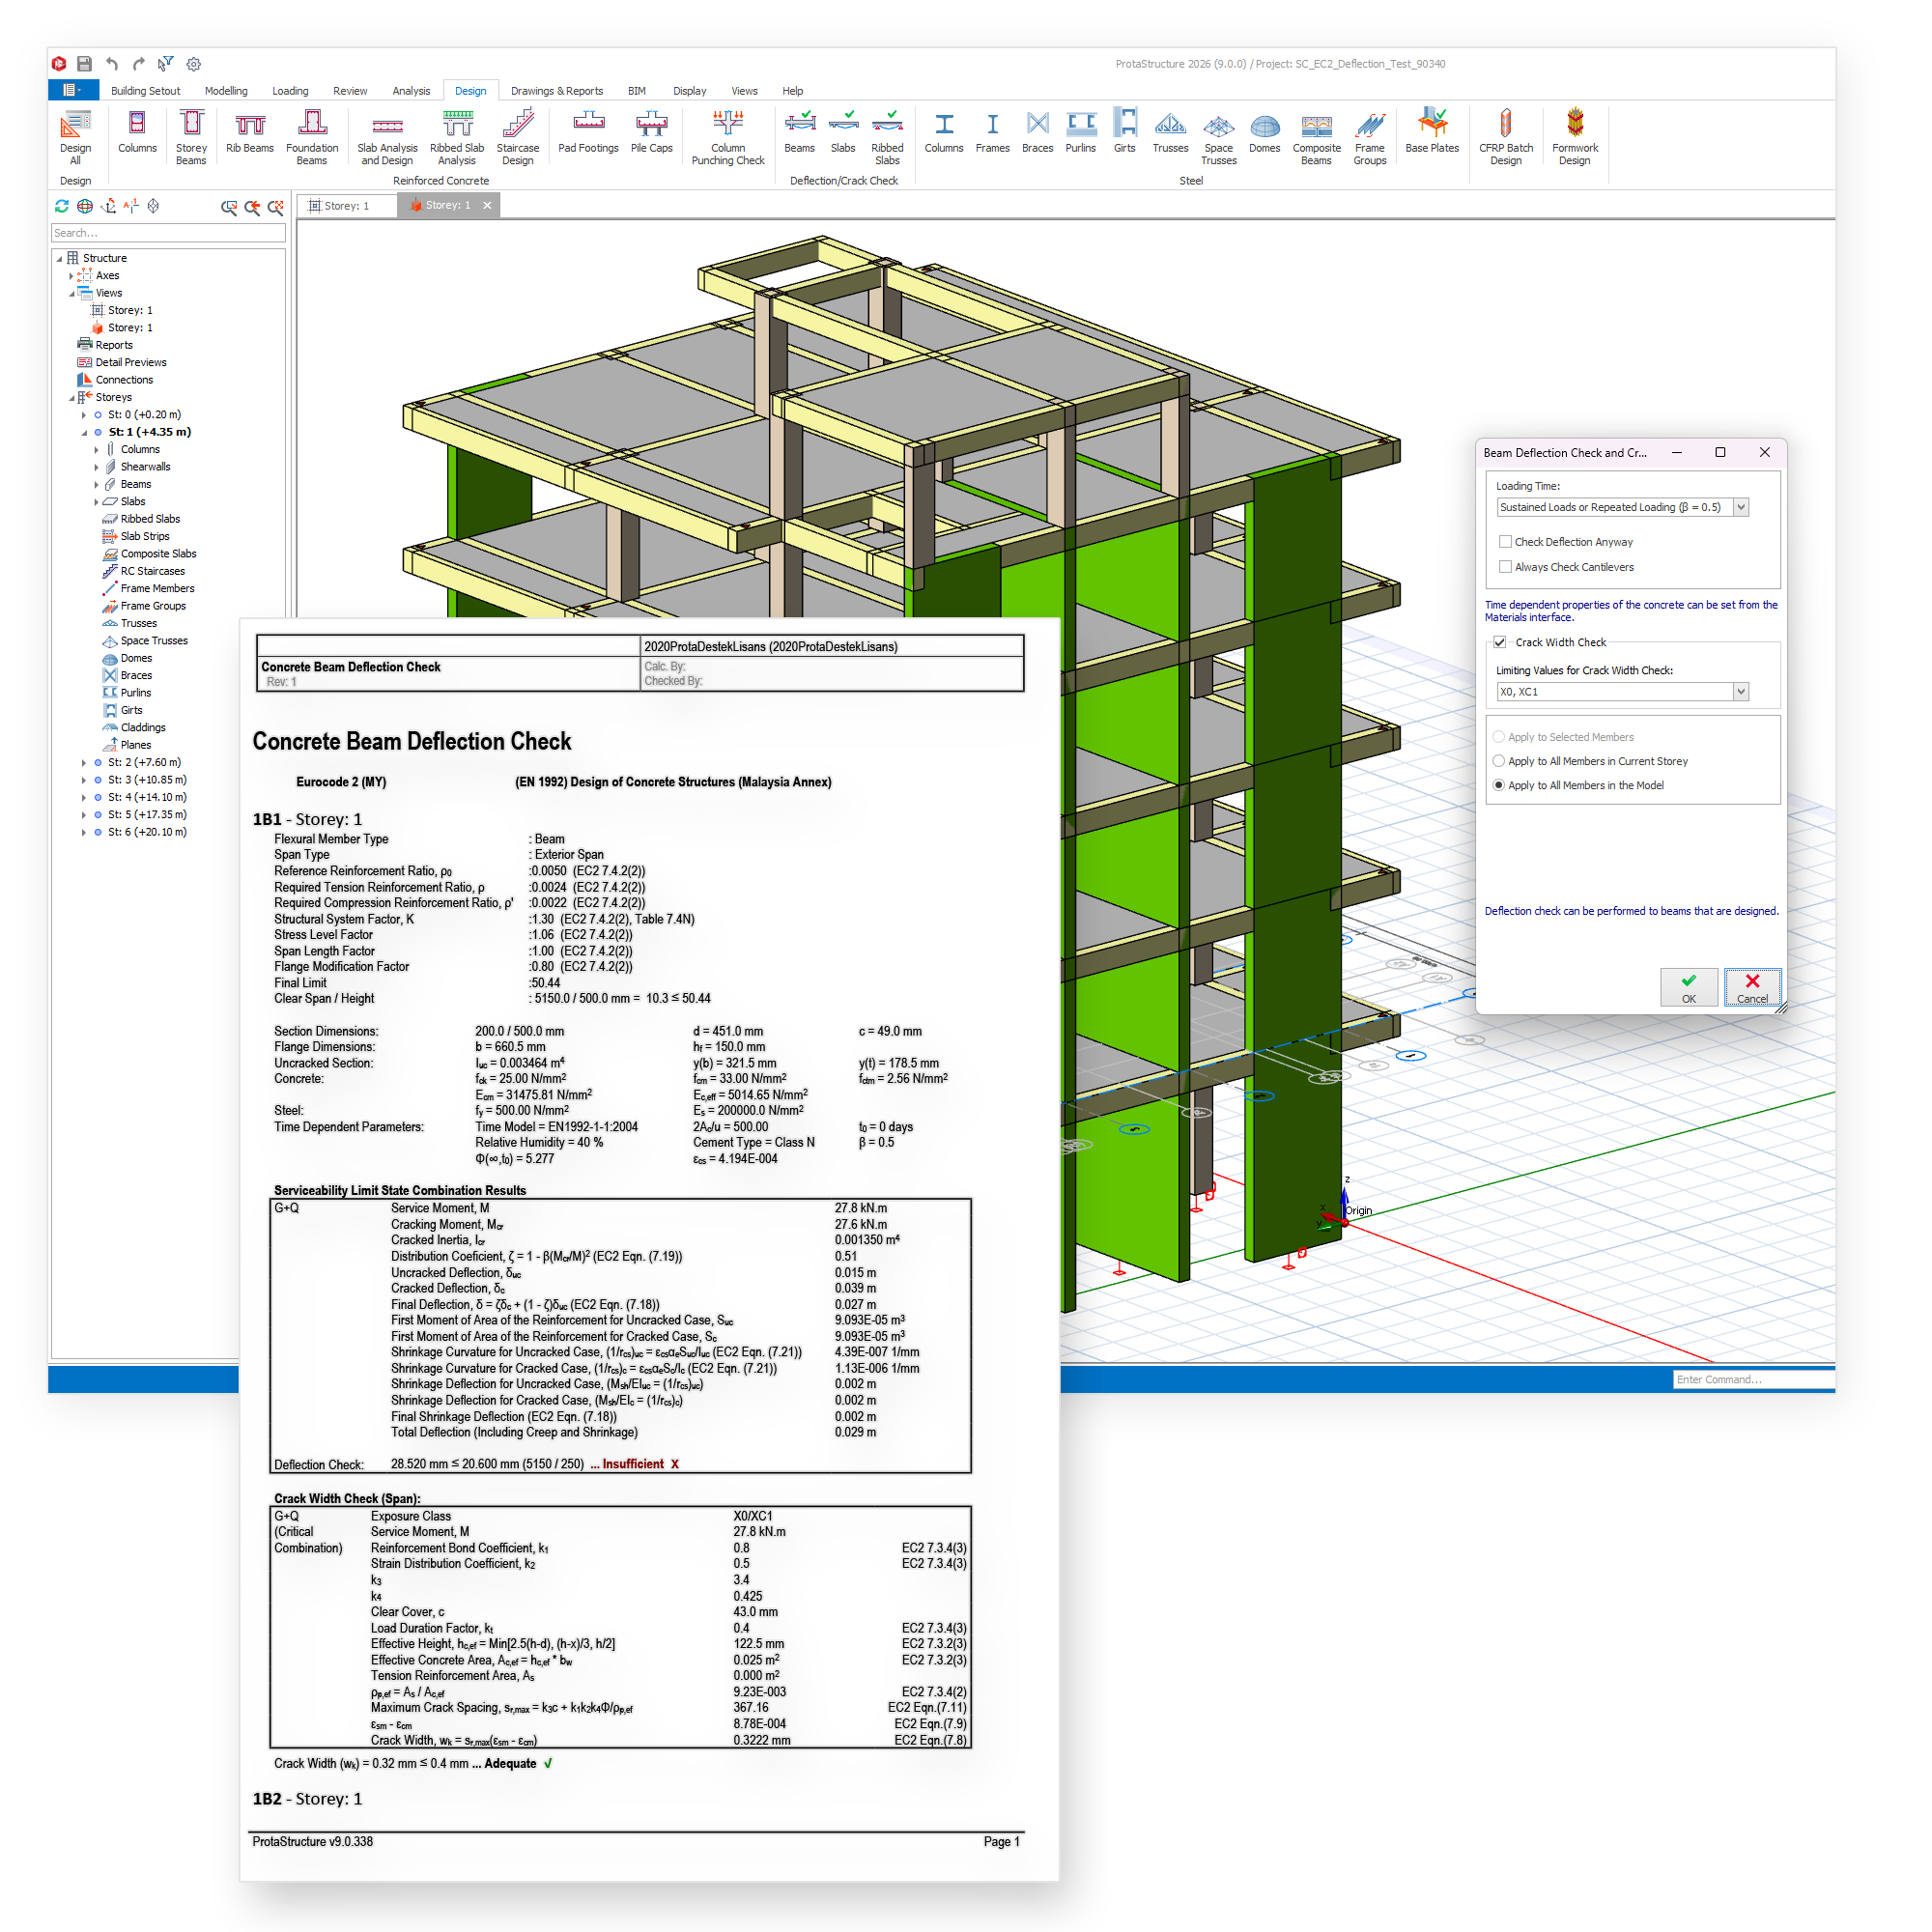The height and width of the screenshot is (1932, 1932).
Task: Expand the St: 2 (+7.60 m) storey node
Action: click(84, 763)
